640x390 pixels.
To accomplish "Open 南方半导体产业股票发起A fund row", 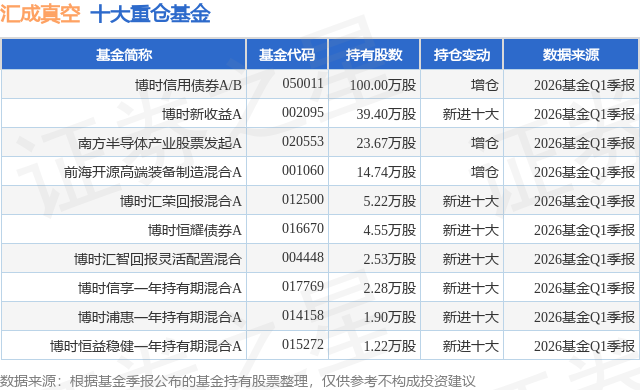I will (x=160, y=143).
